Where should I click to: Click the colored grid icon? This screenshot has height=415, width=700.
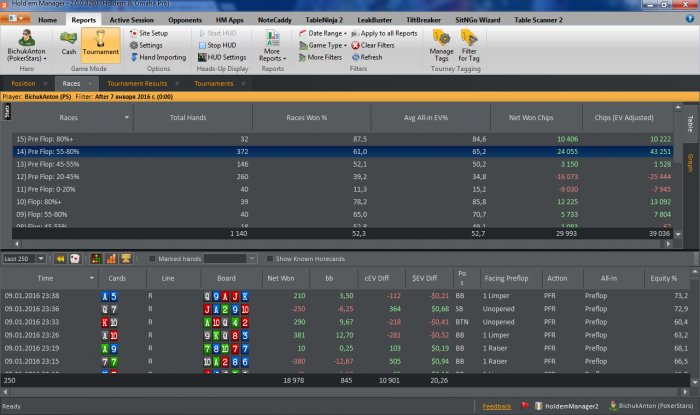[x=96, y=258]
